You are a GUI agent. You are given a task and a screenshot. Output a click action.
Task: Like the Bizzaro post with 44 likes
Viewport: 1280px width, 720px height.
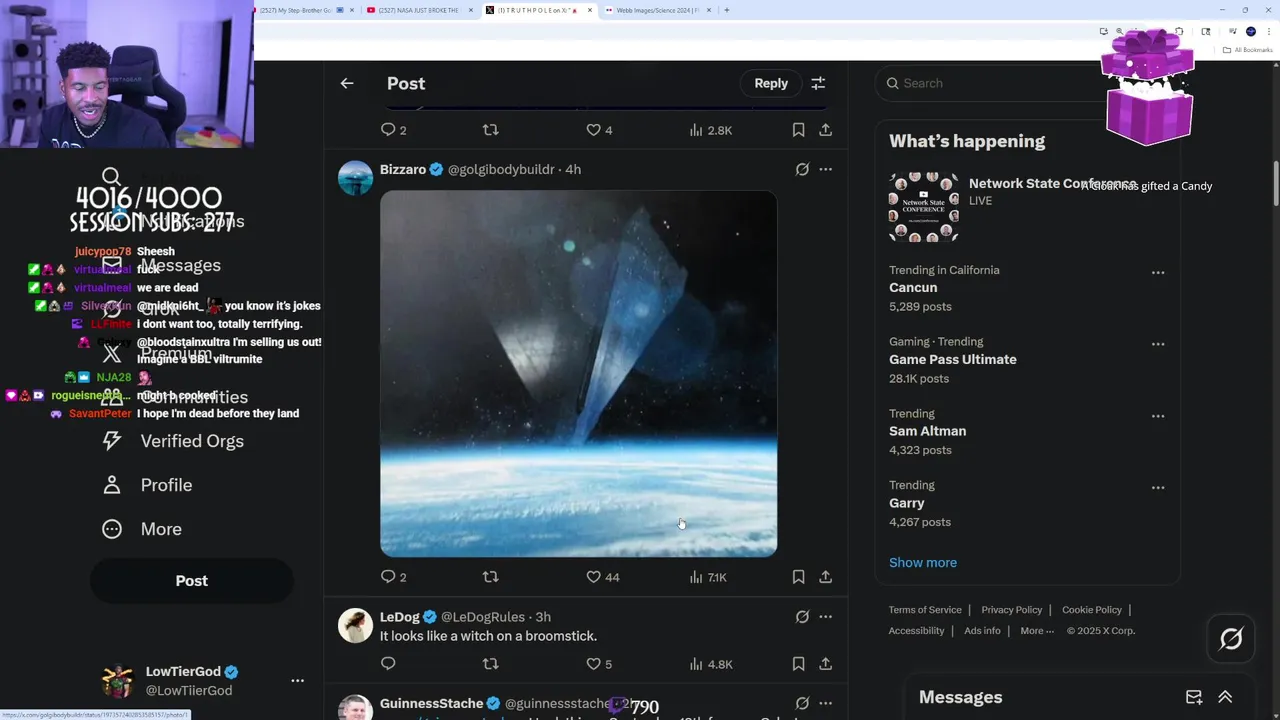pyautogui.click(x=593, y=577)
